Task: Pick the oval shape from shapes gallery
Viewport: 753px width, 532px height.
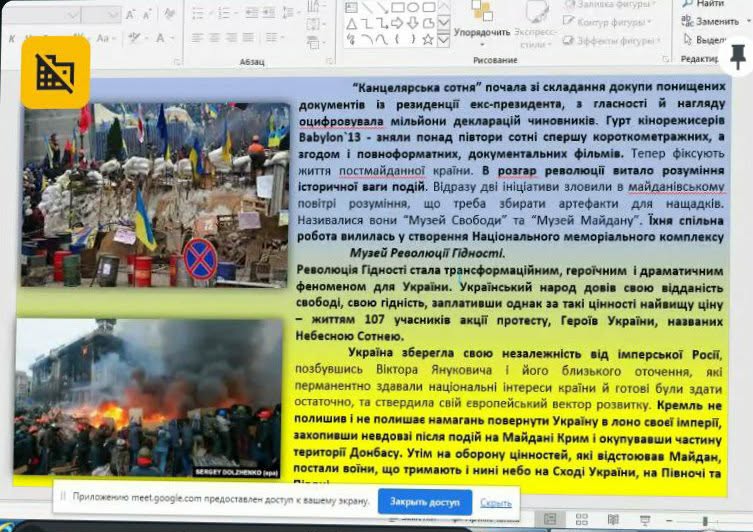Action: (x=412, y=7)
